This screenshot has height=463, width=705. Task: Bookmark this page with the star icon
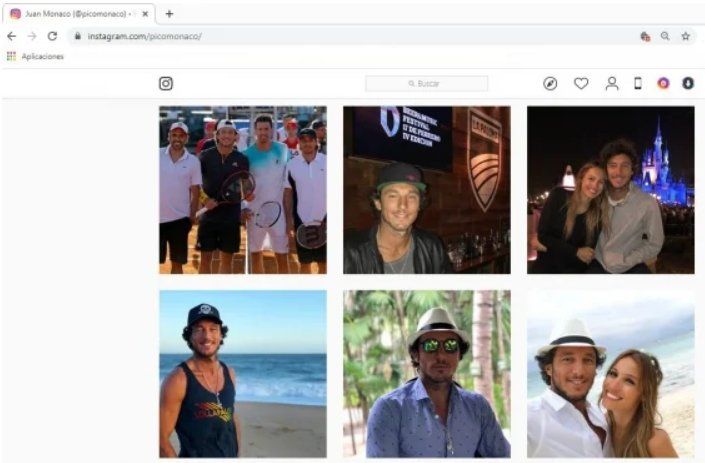click(x=685, y=36)
